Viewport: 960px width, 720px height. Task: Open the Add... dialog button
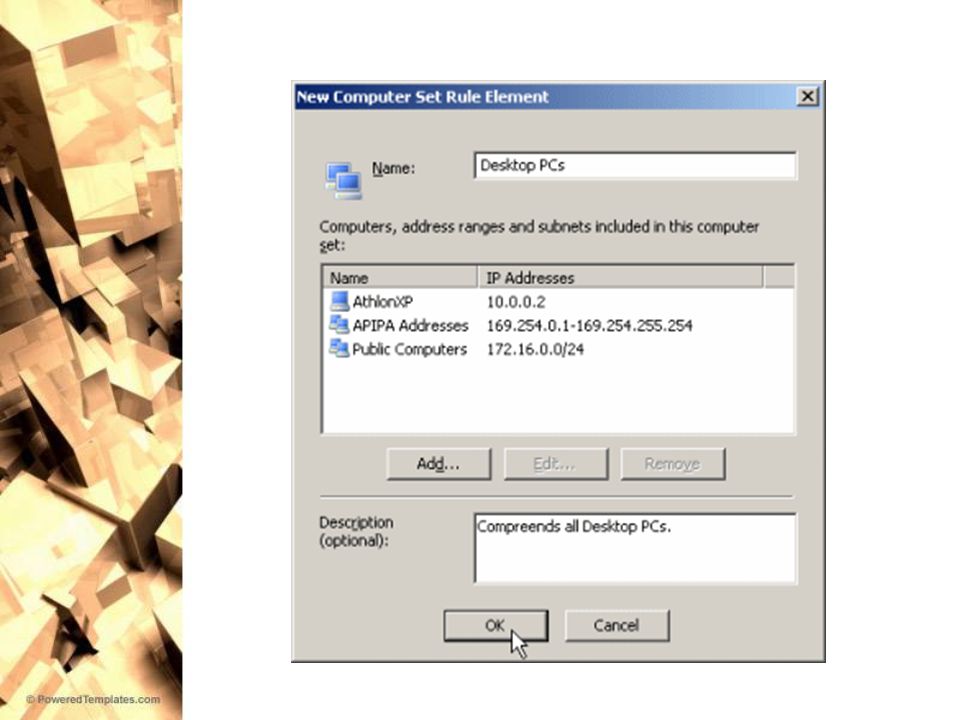(438, 463)
